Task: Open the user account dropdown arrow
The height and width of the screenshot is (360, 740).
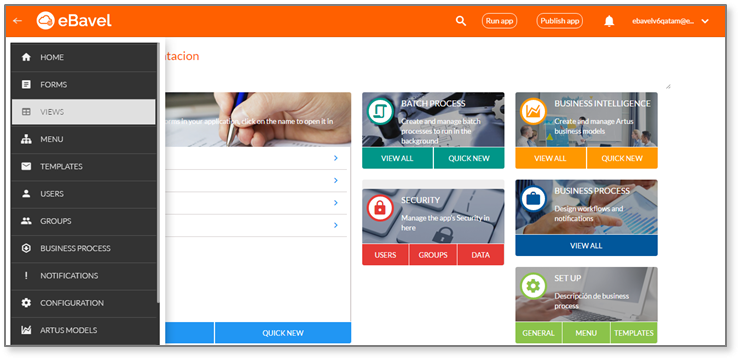Action: (x=705, y=21)
